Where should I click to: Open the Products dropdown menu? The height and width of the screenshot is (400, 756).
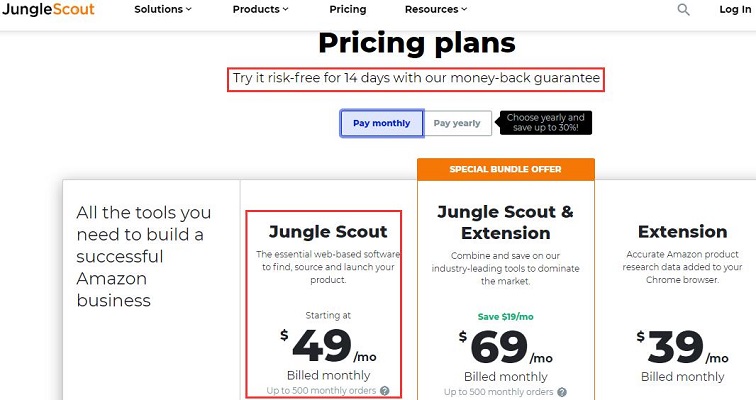[260, 10]
